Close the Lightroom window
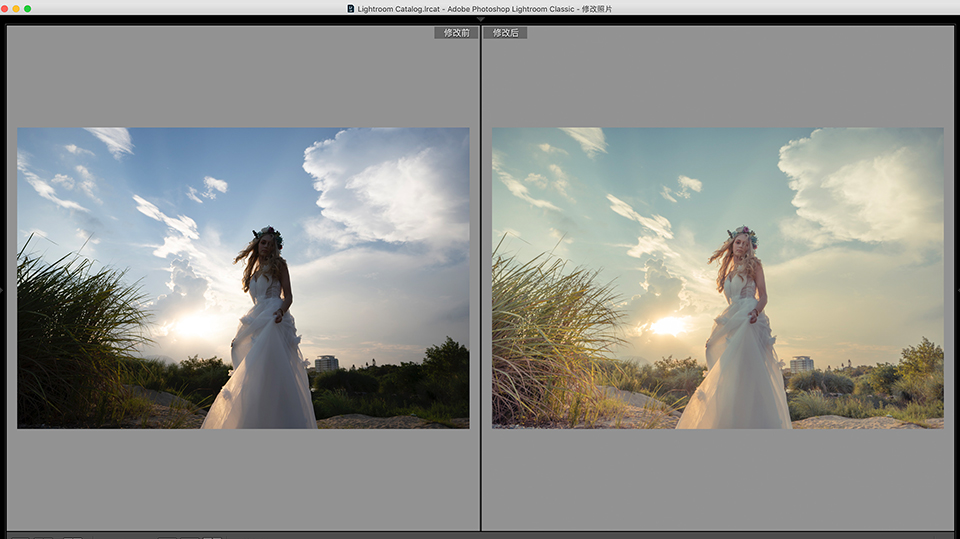960x539 pixels. [5, 9]
